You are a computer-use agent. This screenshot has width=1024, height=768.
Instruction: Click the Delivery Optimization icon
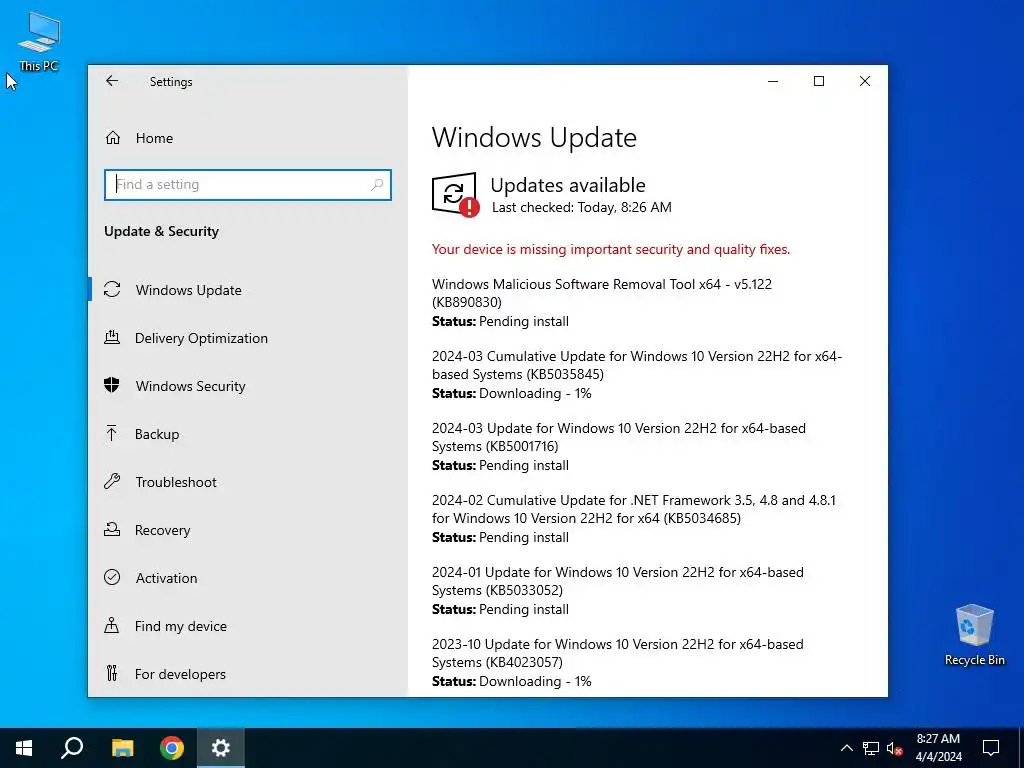pos(112,338)
